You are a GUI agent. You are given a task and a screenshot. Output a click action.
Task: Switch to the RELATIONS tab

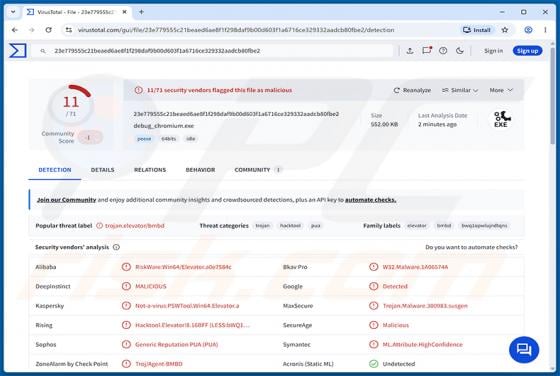pyautogui.click(x=150, y=170)
